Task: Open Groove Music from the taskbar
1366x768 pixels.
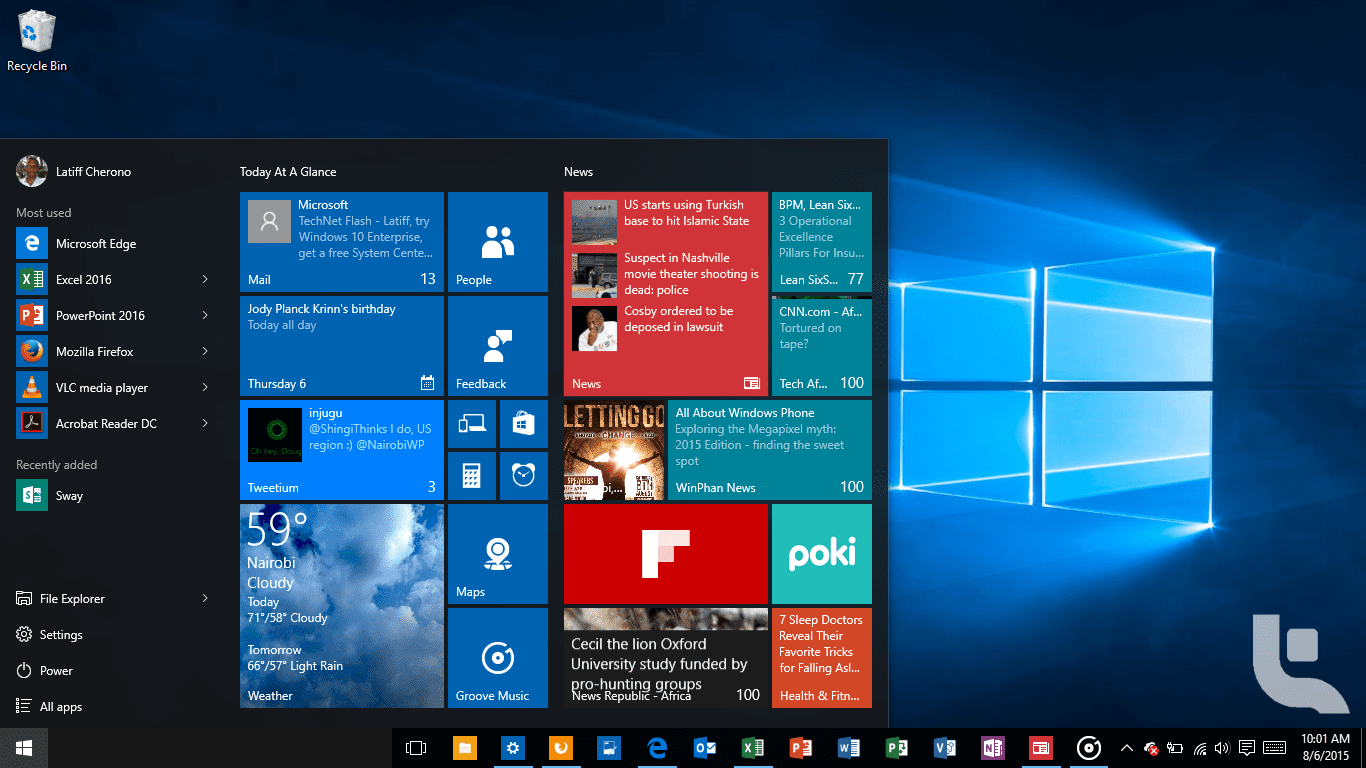Action: pyautogui.click(x=1089, y=748)
